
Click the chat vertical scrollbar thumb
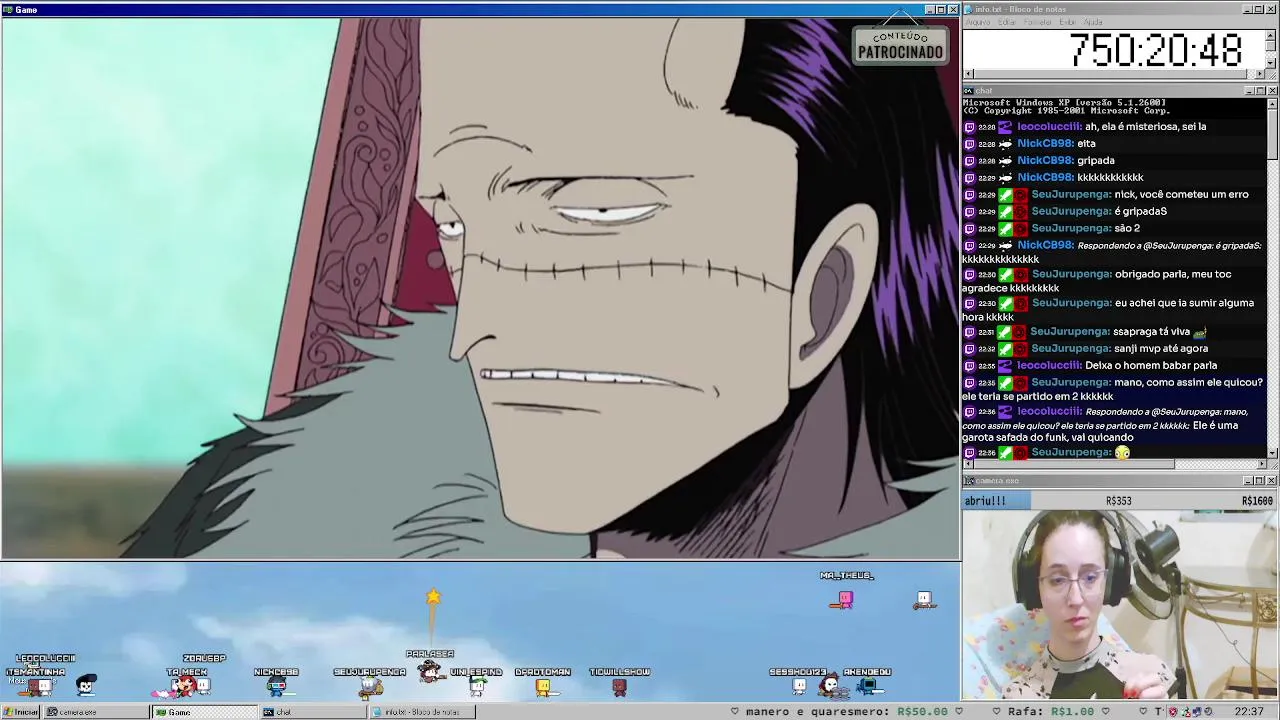click(x=1271, y=134)
